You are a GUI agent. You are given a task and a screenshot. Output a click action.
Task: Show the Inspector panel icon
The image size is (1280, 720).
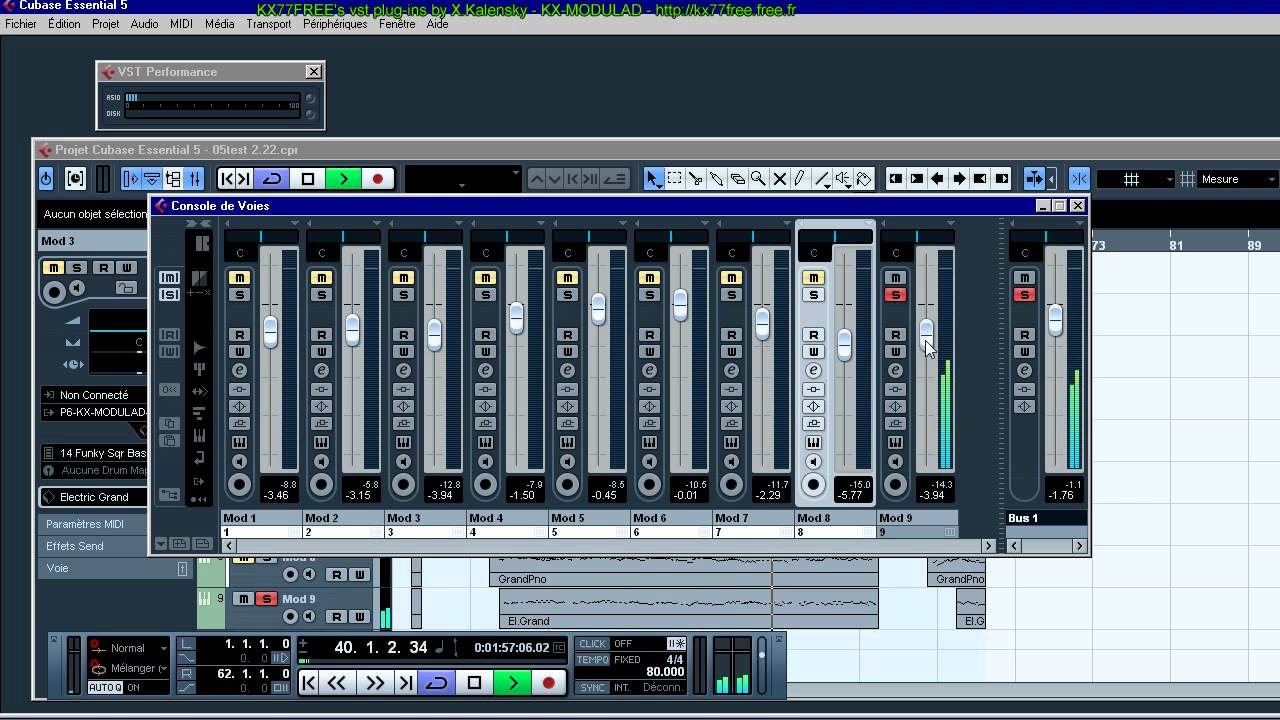tap(131, 179)
